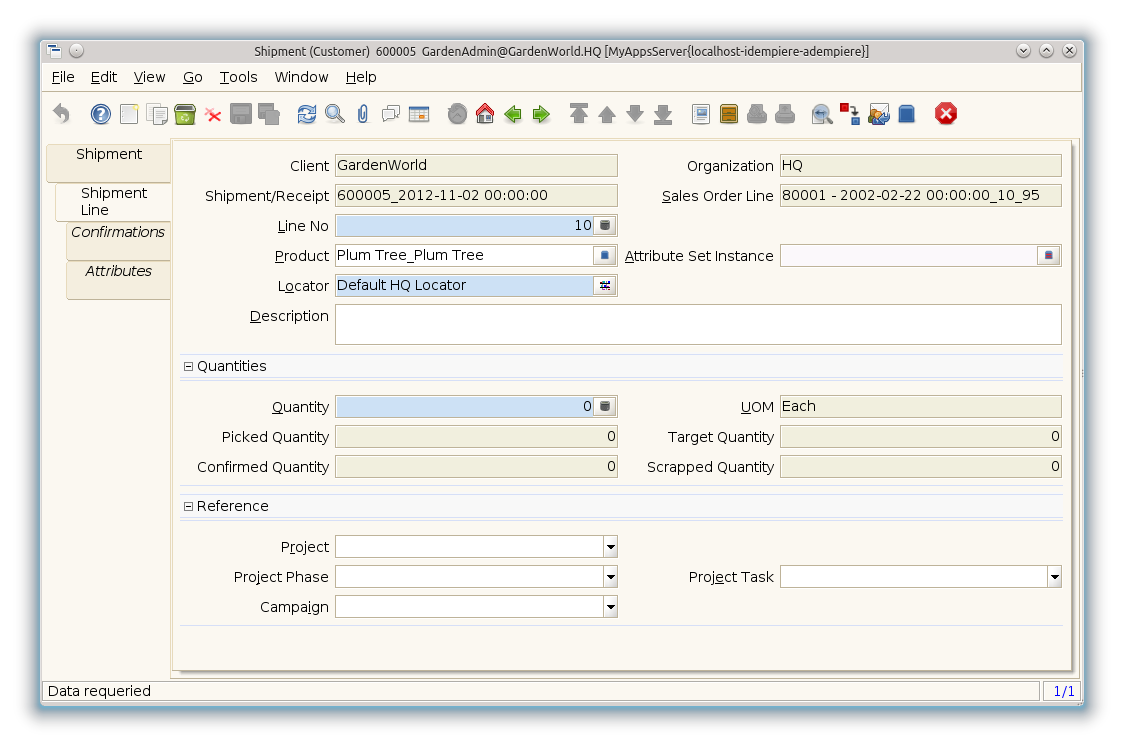The width and height of the screenshot is (1124, 746).
Task: Click the paperclip Attachment icon
Action: click(362, 114)
